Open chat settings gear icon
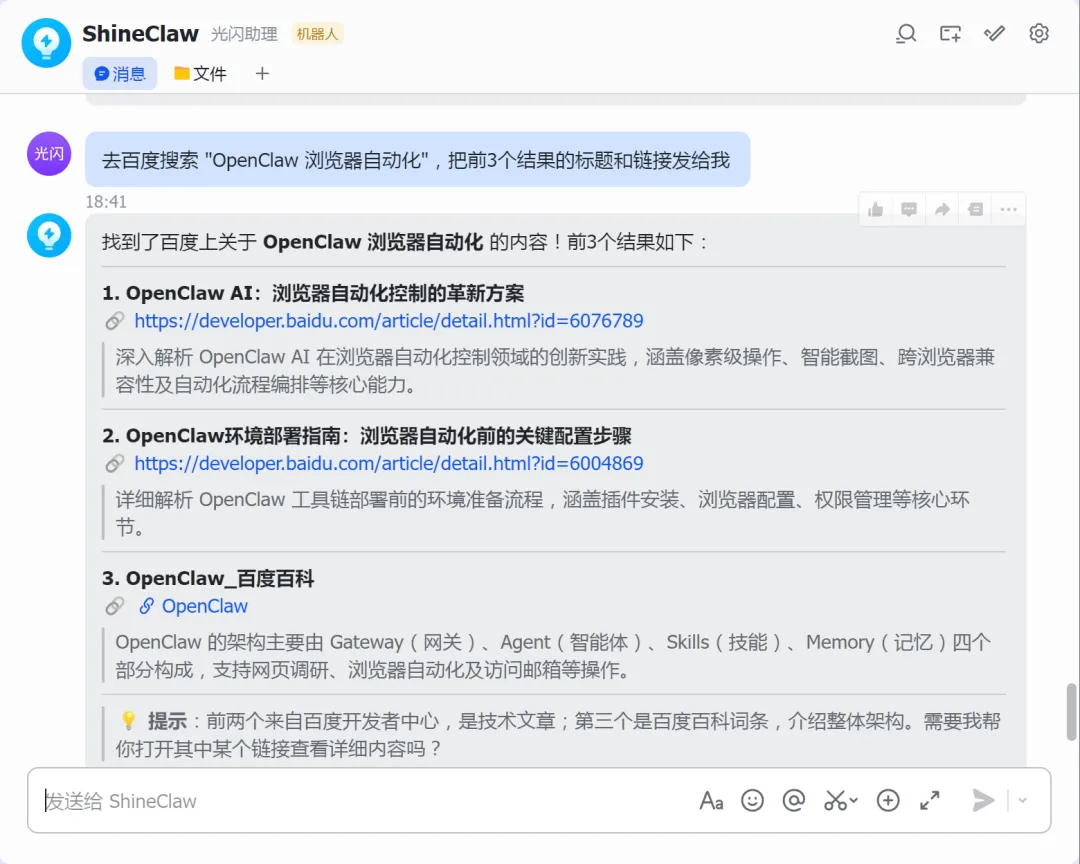 1039,33
